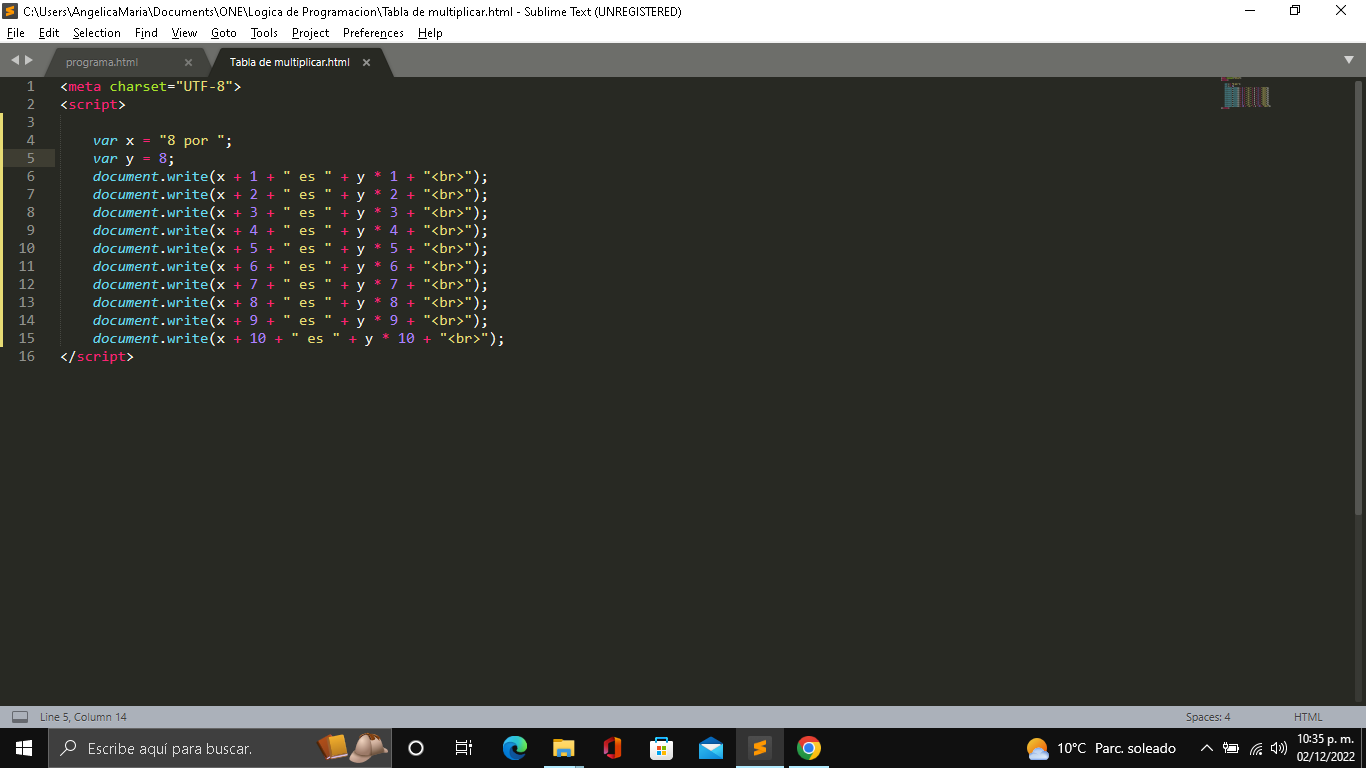Open the HTML syntax selector
The width and height of the screenshot is (1366, 768).
click(1308, 717)
